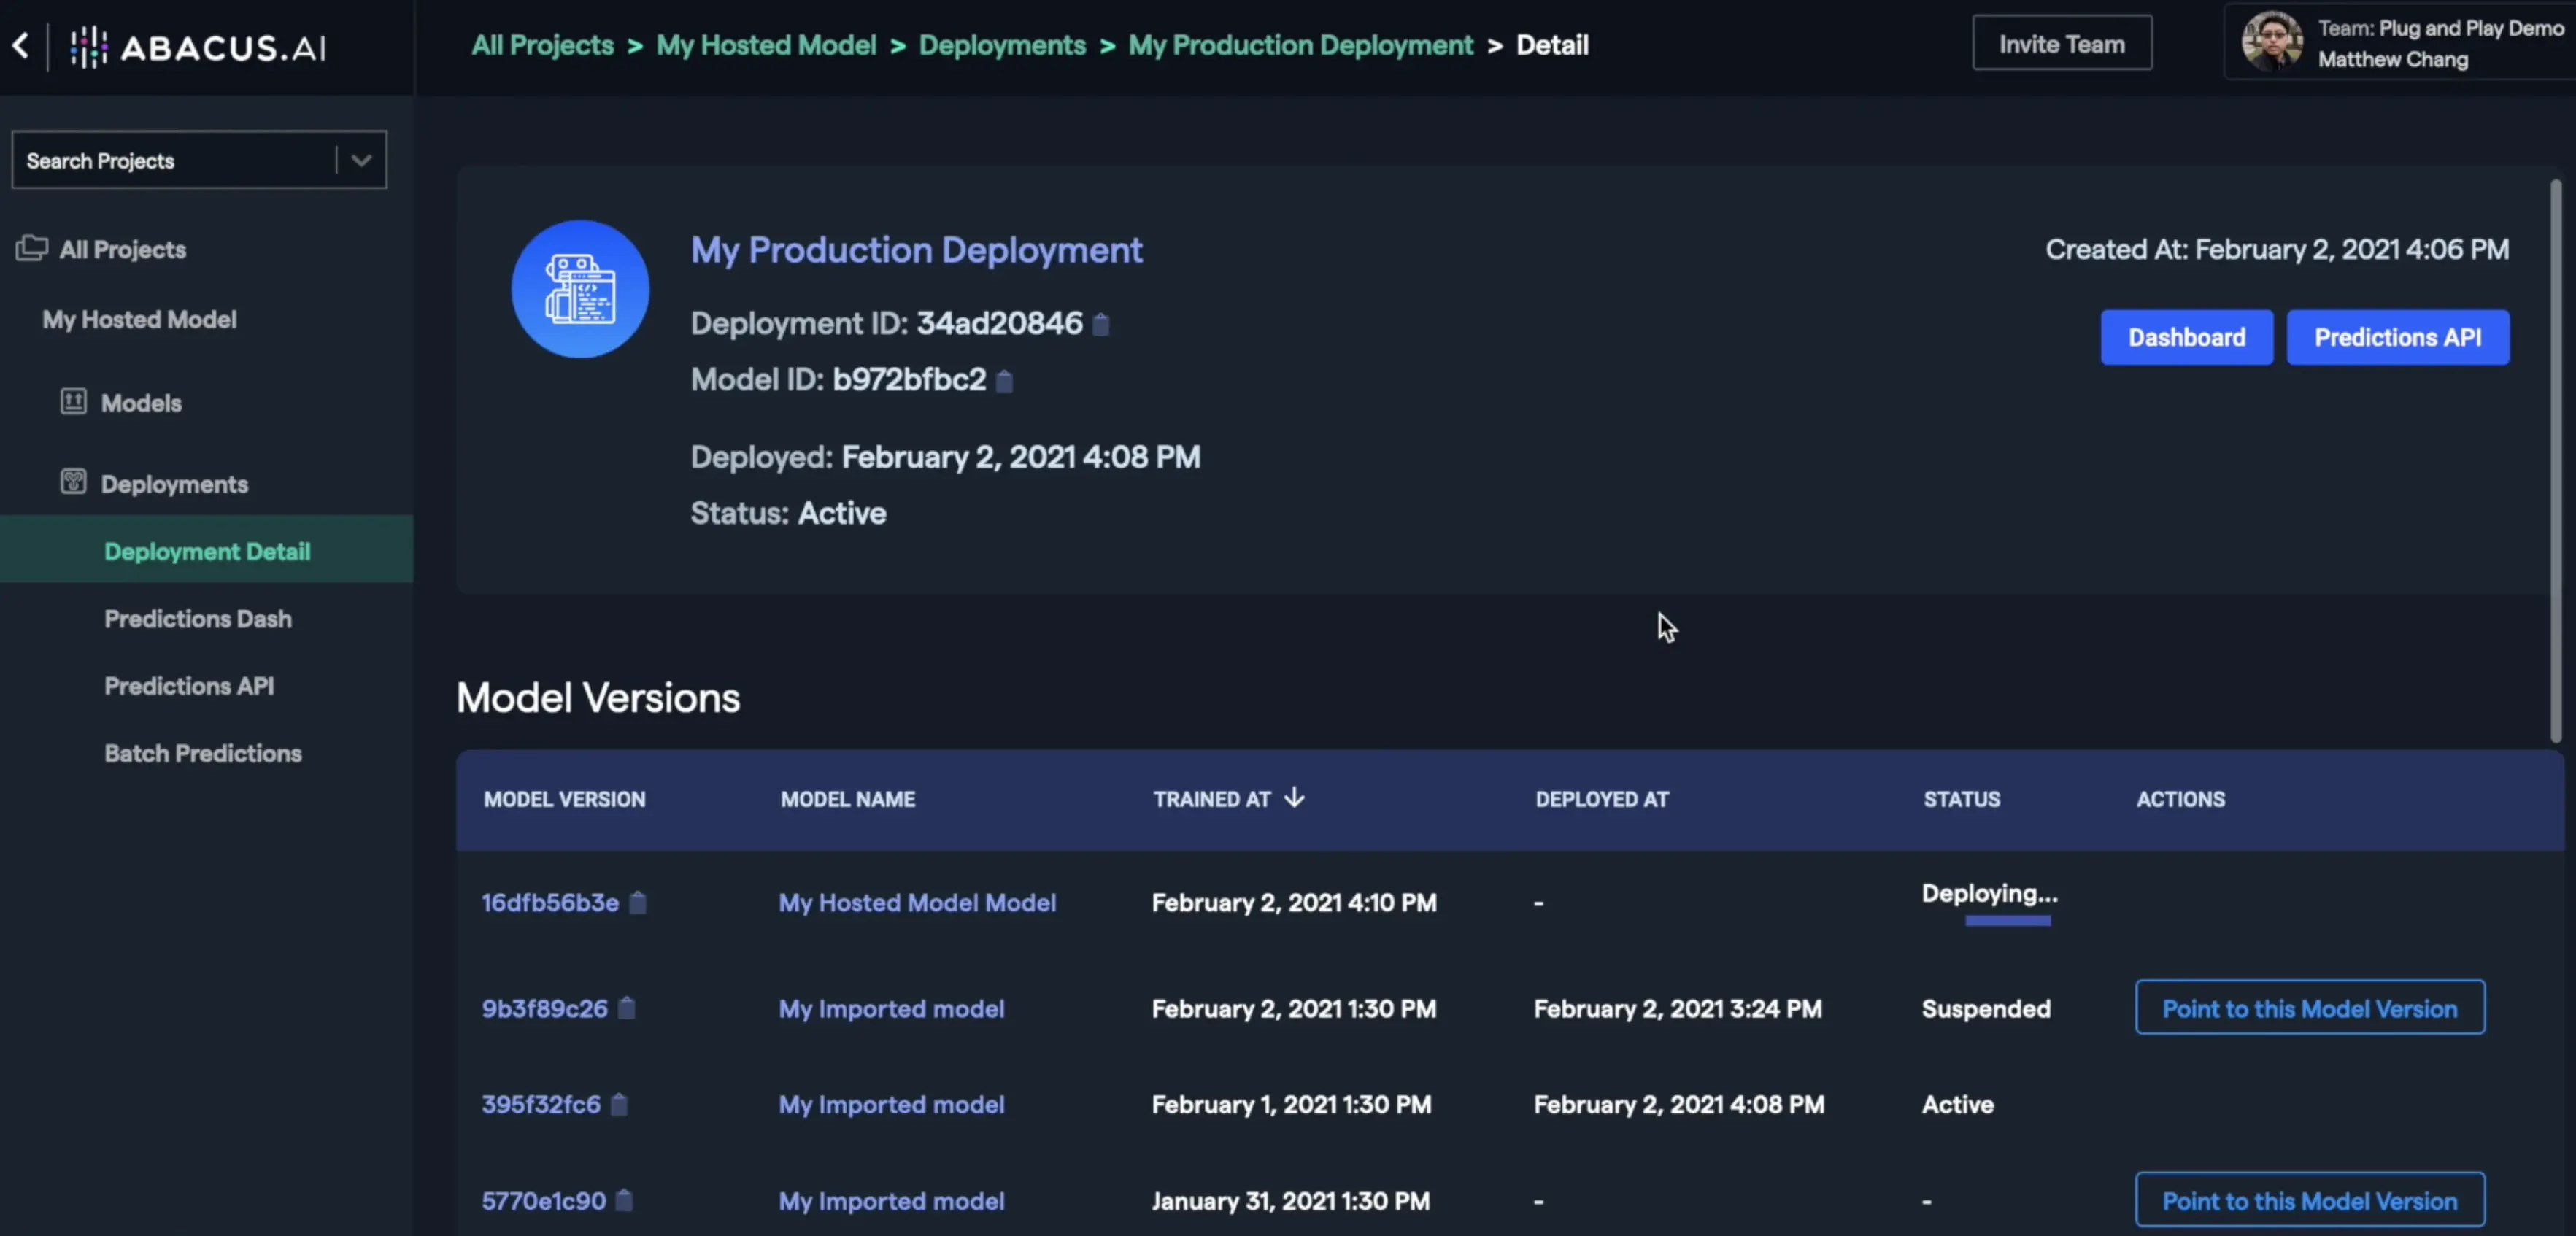Click the Abacus.AI logo
The image size is (2576, 1236).
[x=199, y=47]
